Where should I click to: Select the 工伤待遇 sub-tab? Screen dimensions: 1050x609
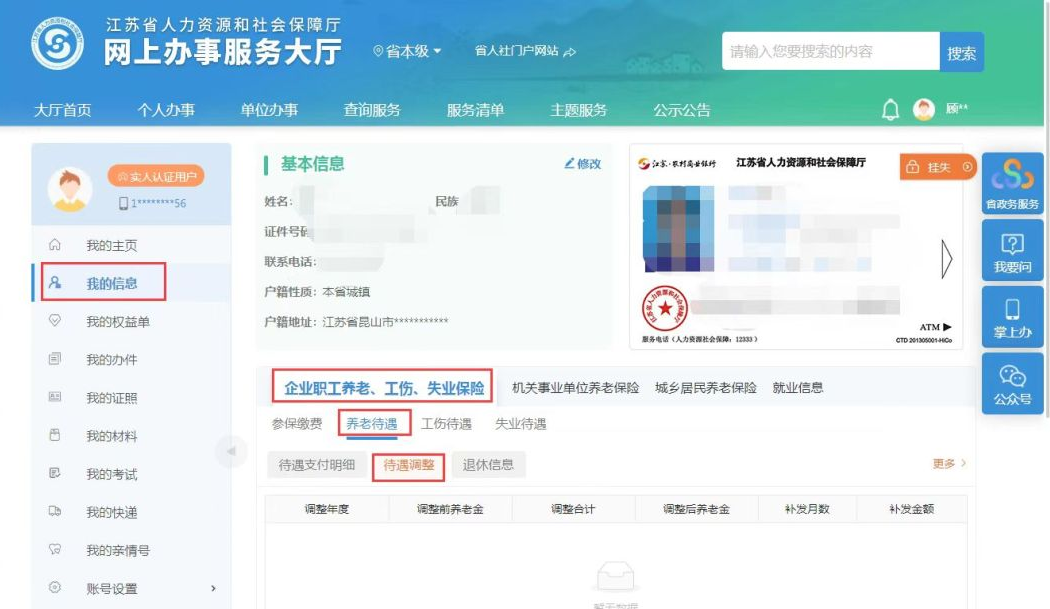(x=446, y=424)
